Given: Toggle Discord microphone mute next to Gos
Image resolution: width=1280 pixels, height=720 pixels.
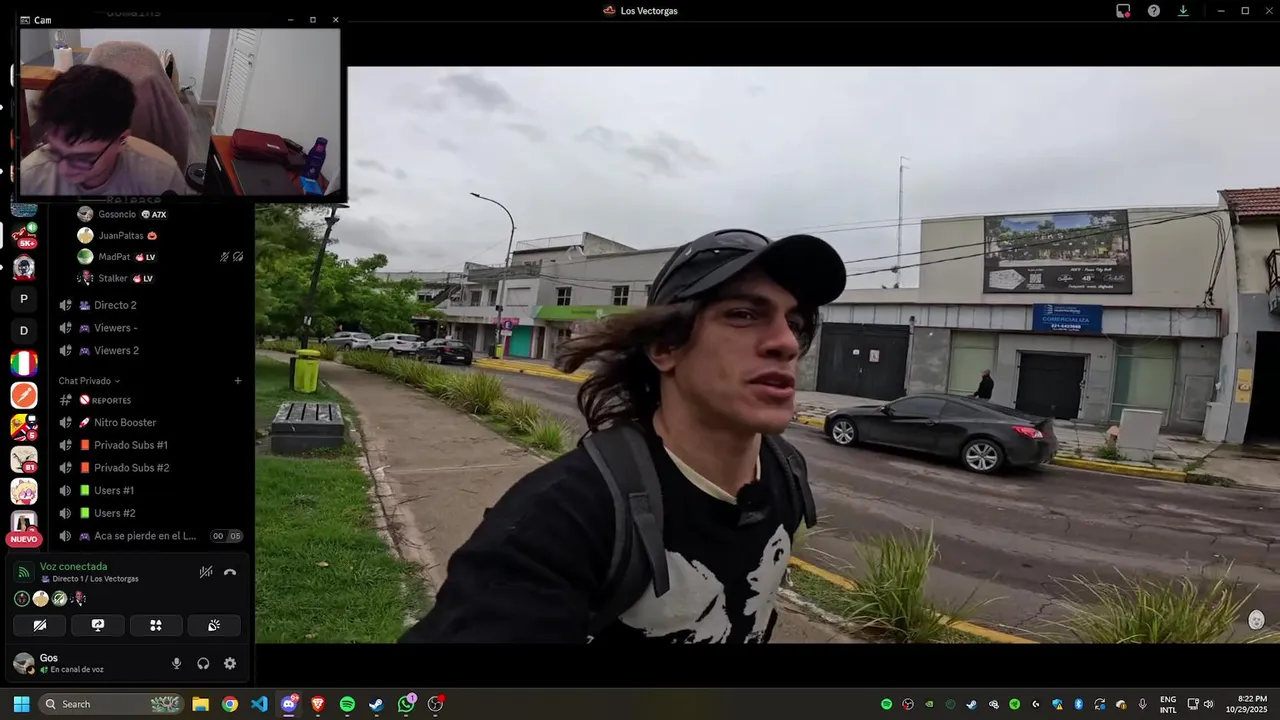Looking at the screenshot, I should tap(177, 663).
